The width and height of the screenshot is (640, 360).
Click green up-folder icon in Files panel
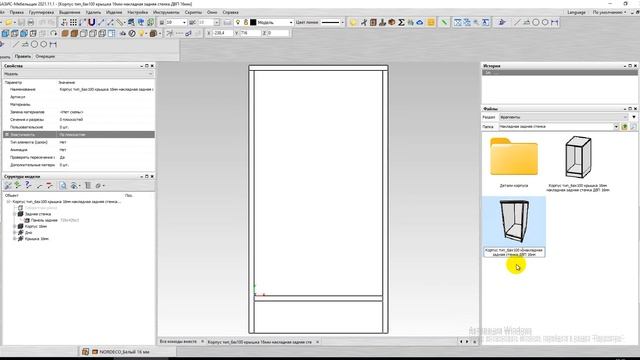624,127
